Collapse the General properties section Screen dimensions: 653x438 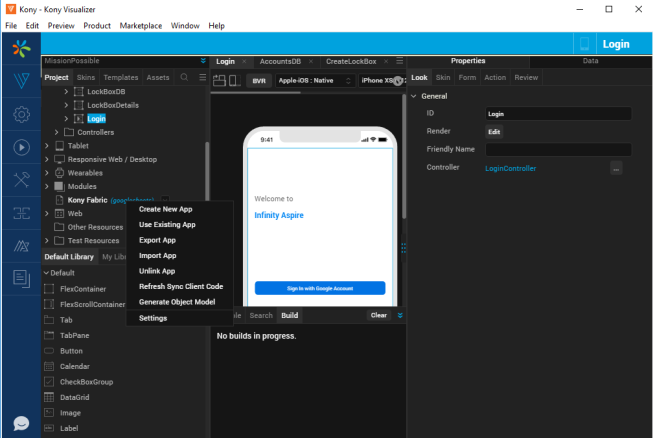[x=414, y=96]
